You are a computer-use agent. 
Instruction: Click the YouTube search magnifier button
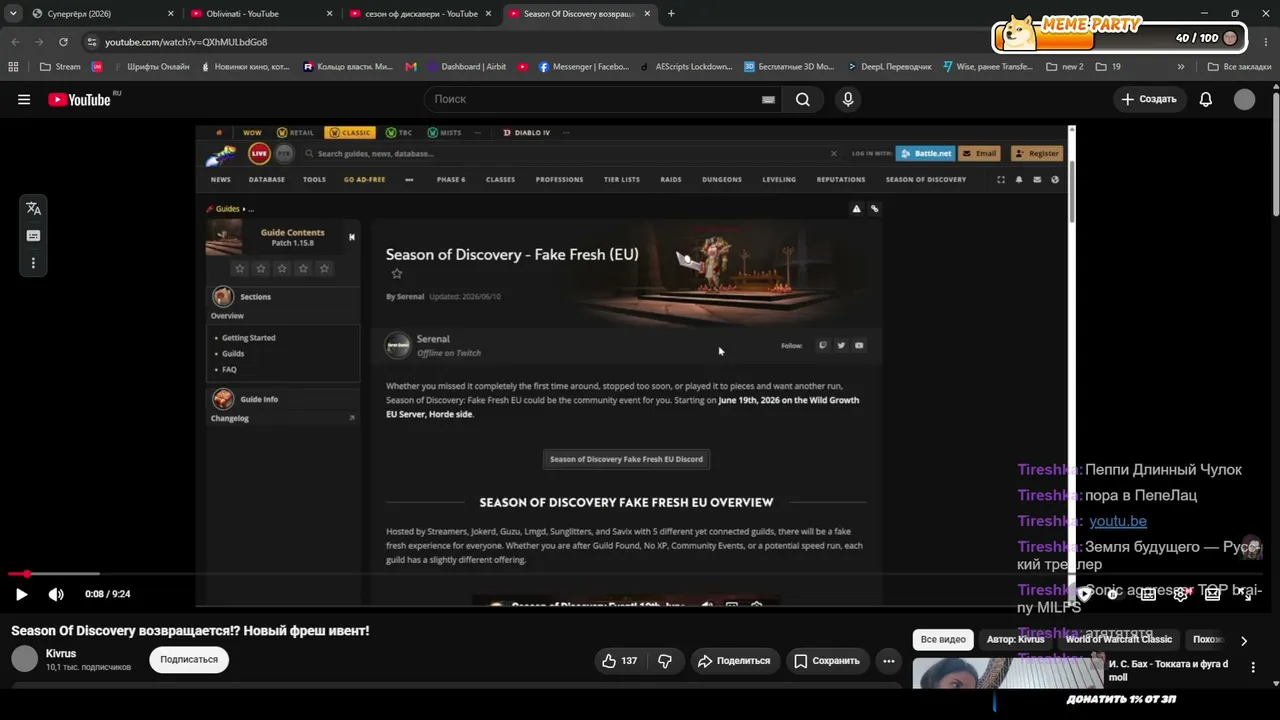tap(802, 99)
